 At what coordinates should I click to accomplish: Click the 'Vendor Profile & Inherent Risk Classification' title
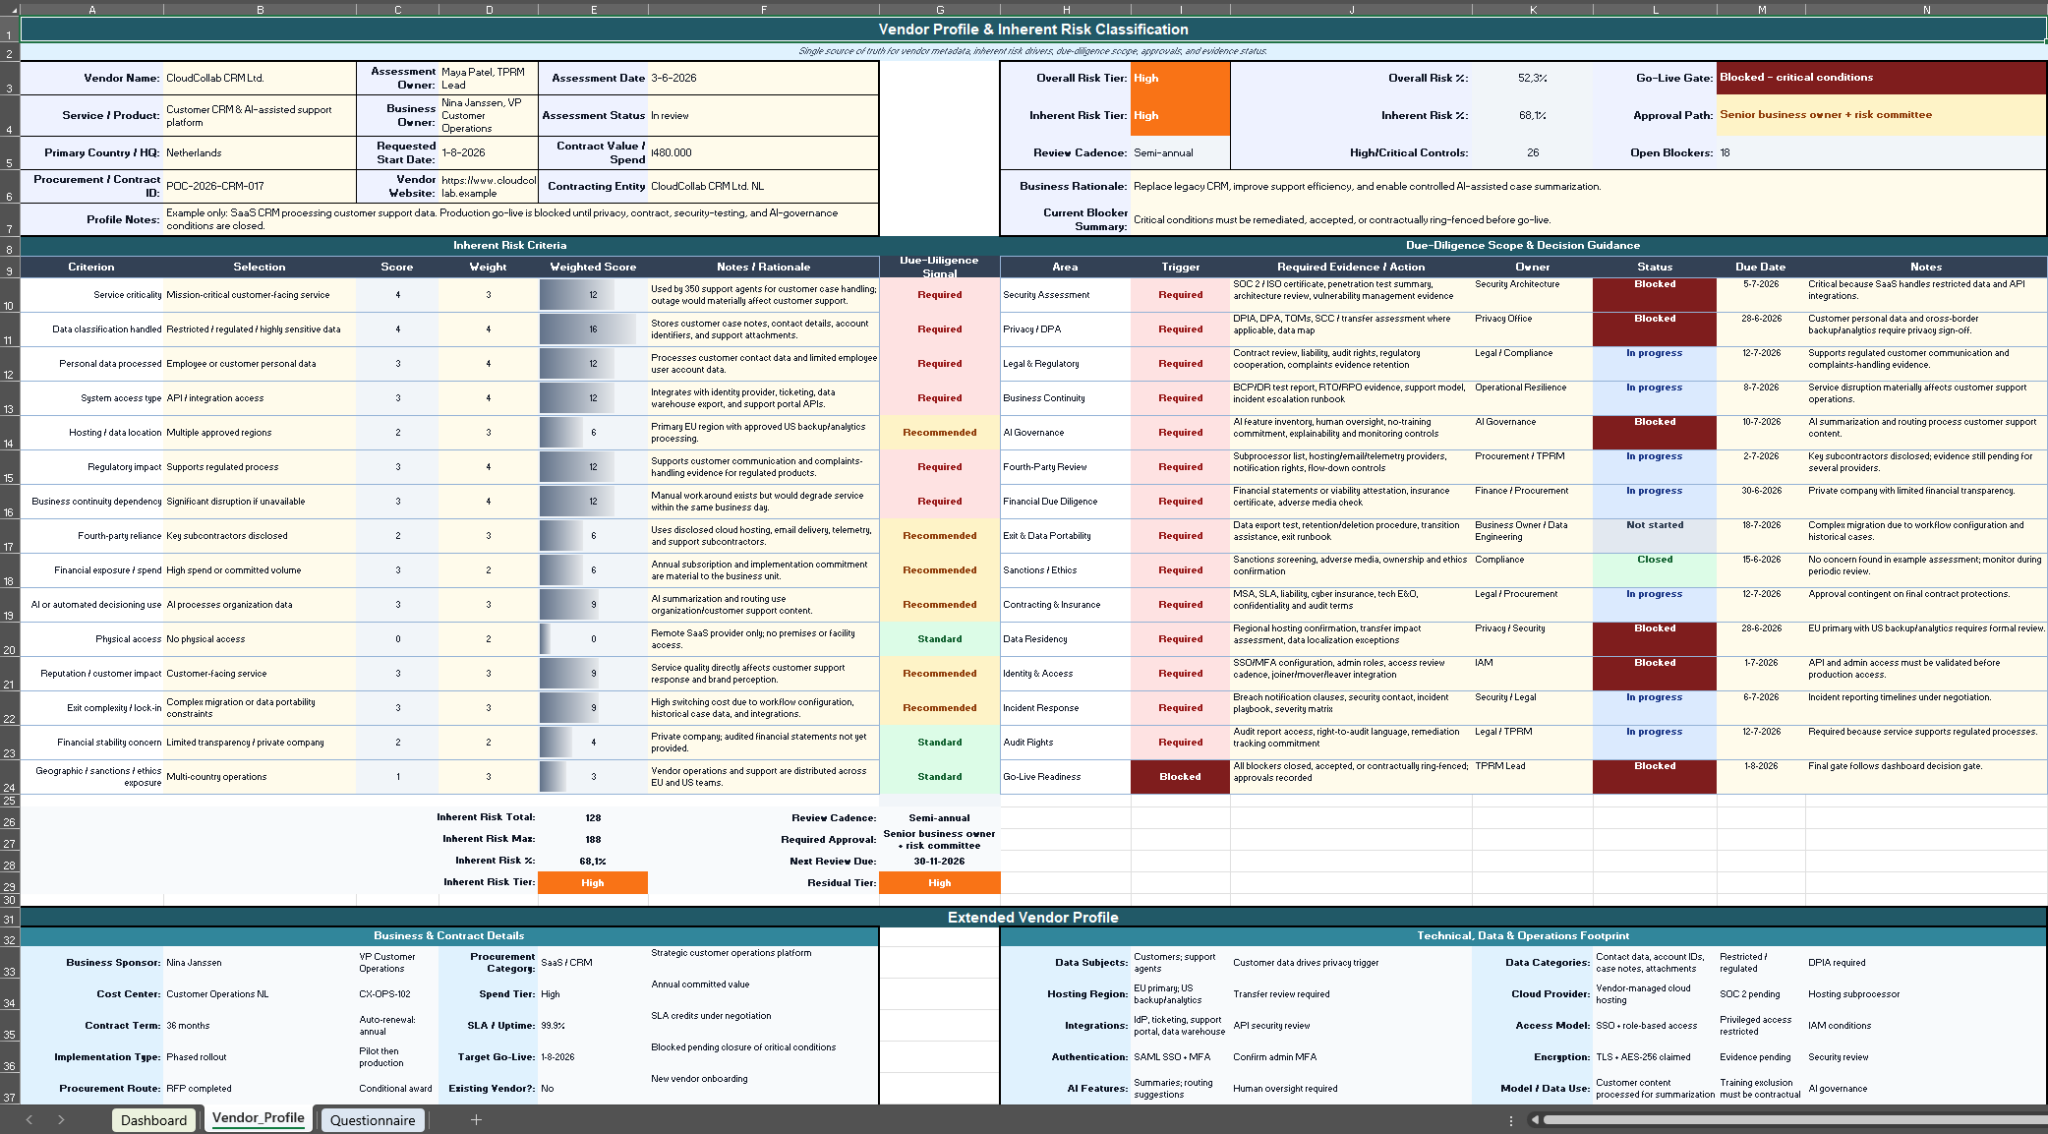pos(1033,29)
